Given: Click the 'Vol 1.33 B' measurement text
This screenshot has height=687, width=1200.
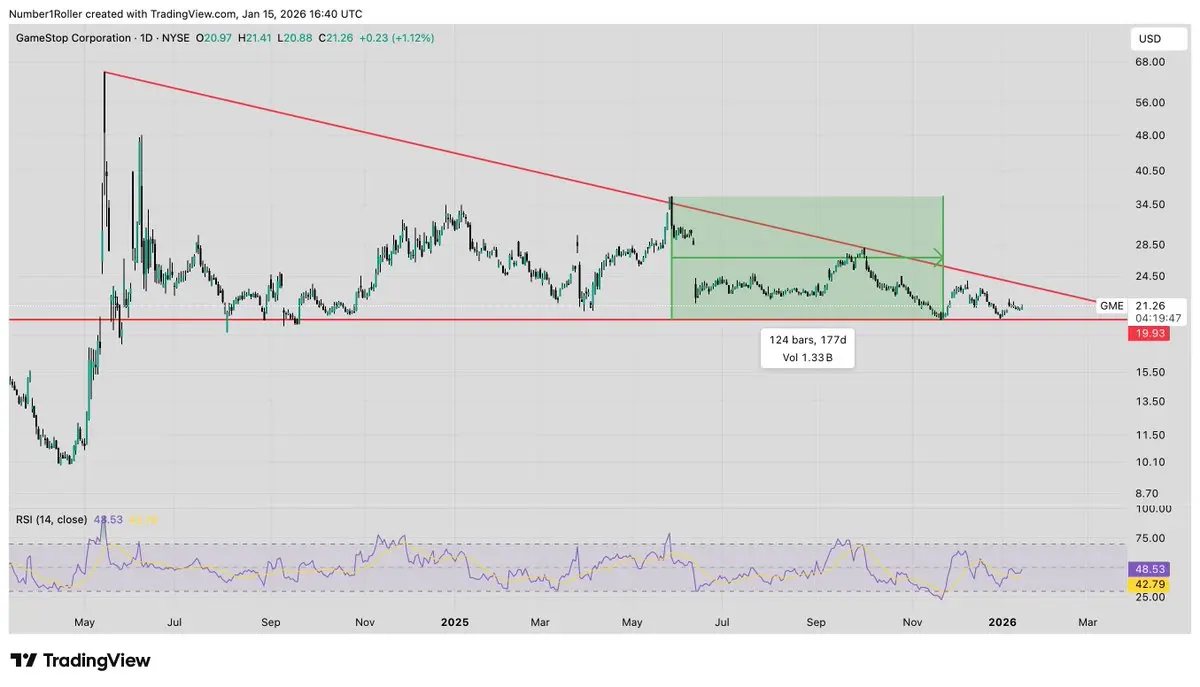Looking at the screenshot, I should 808,357.
